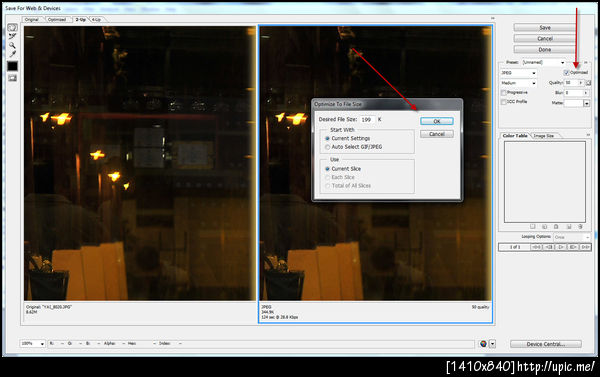Open the Matte color dropdown
The height and width of the screenshot is (377, 600).
pos(587,103)
